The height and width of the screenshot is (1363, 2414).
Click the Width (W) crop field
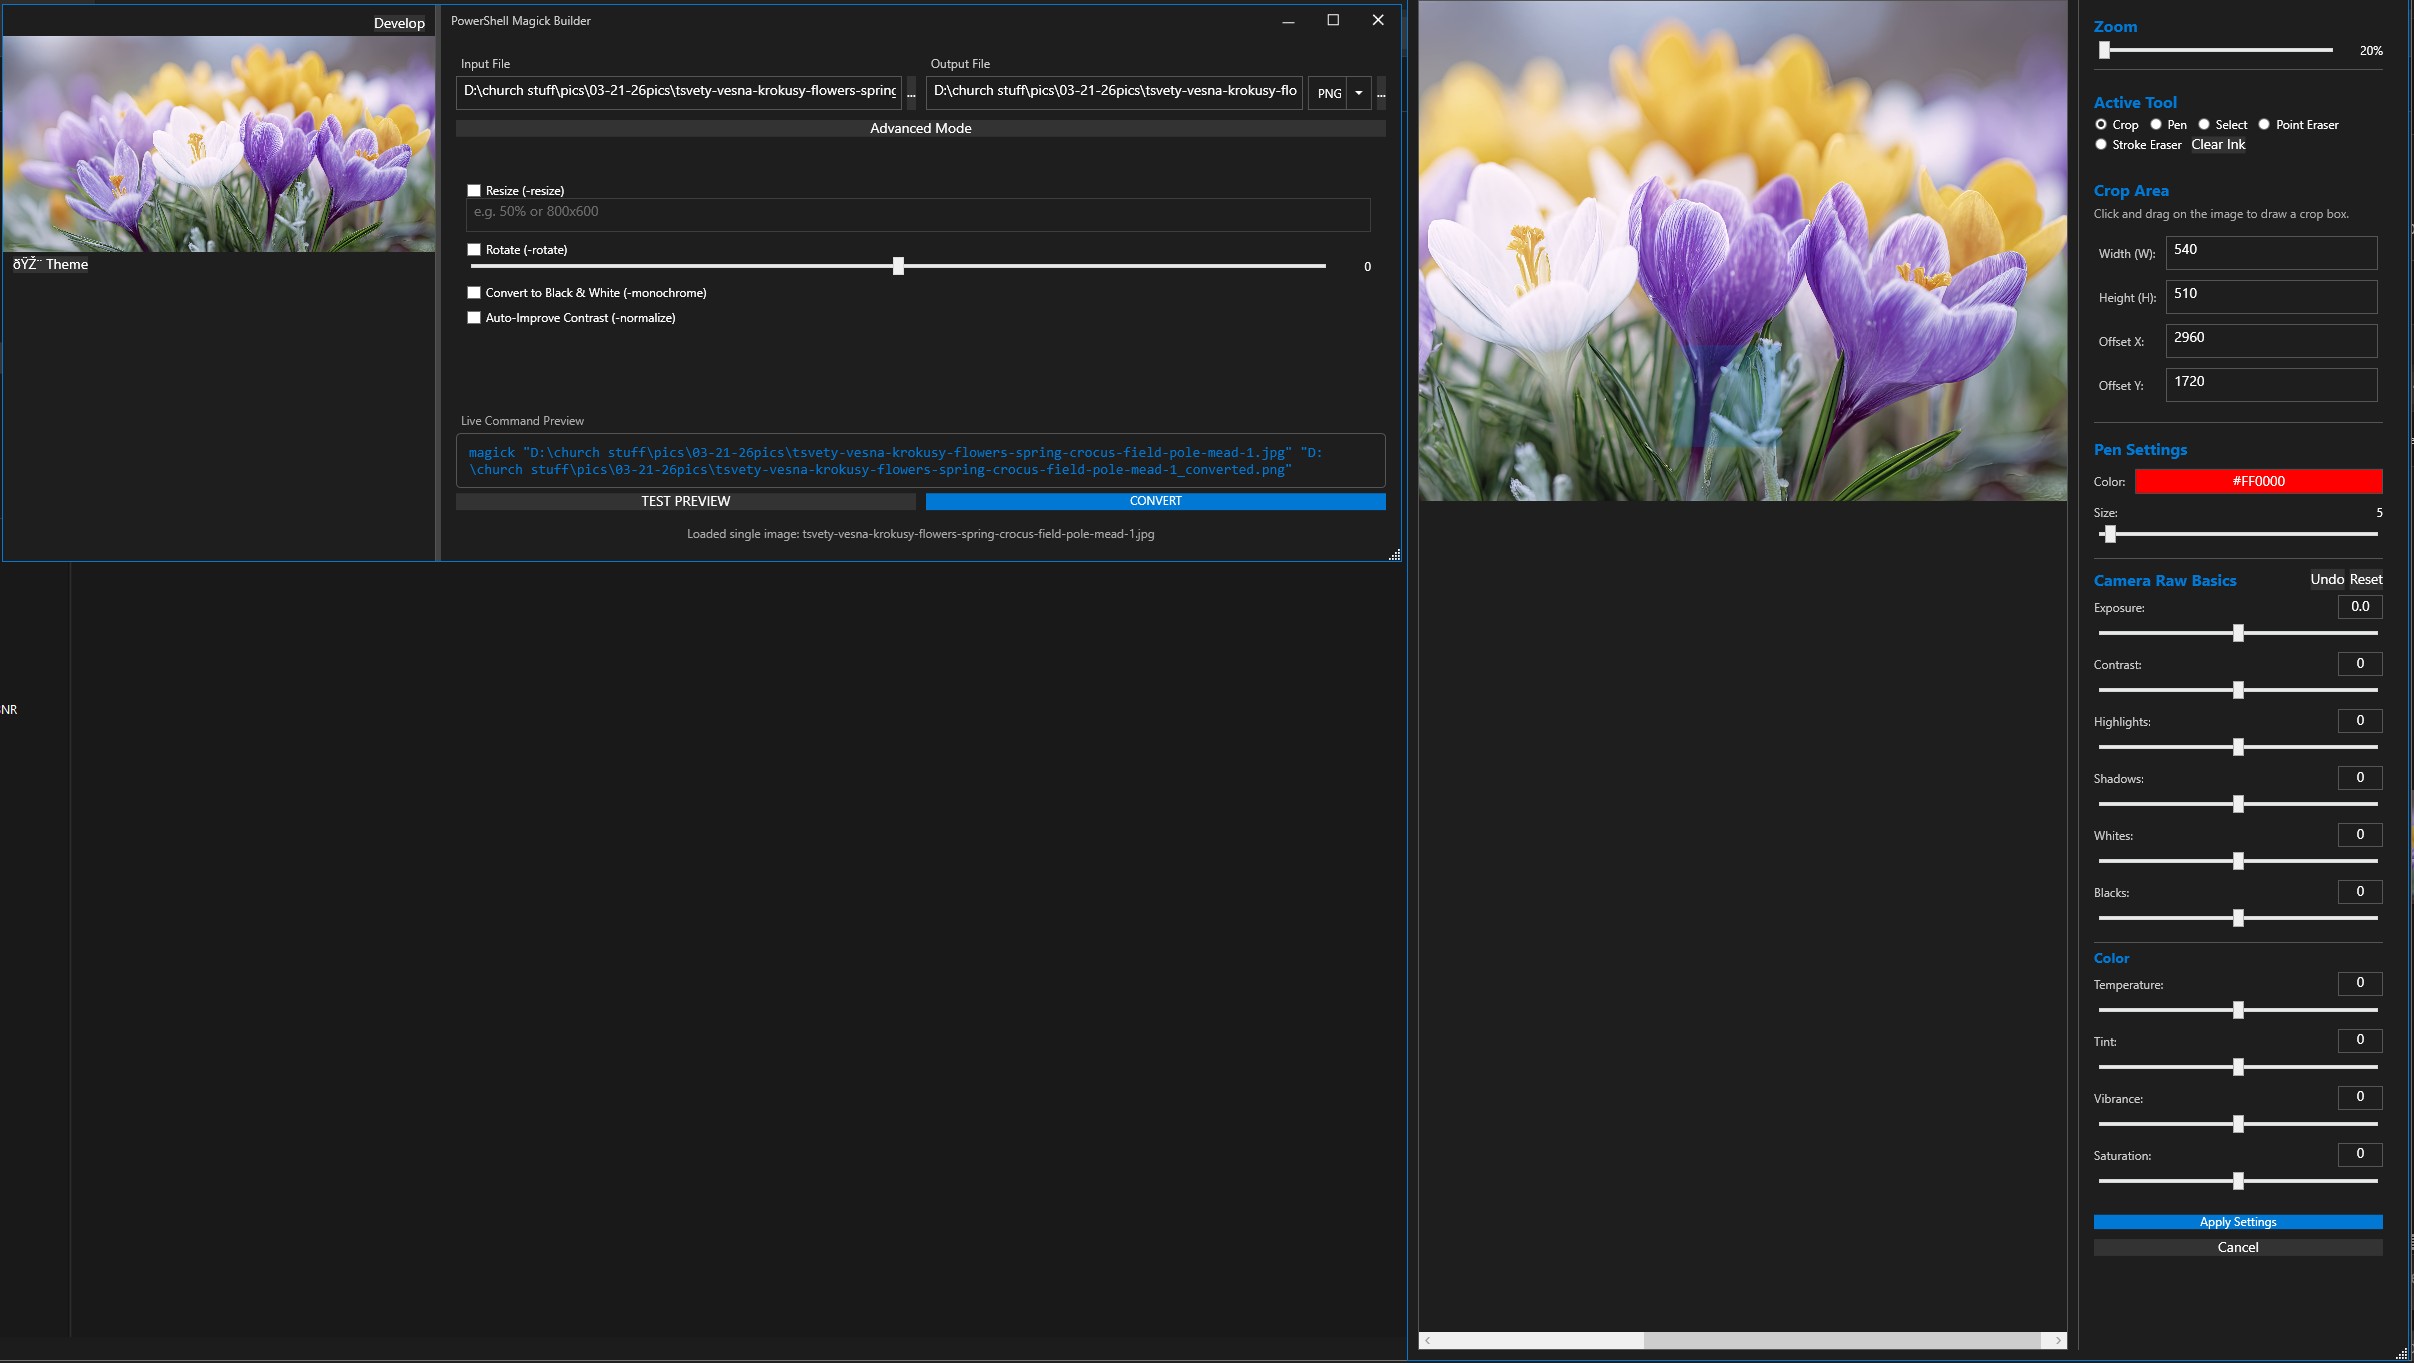tap(2270, 252)
